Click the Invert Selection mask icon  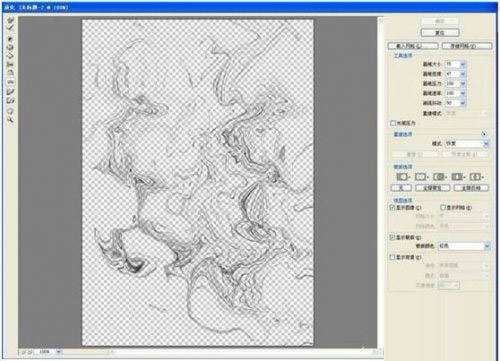[x=476, y=176]
